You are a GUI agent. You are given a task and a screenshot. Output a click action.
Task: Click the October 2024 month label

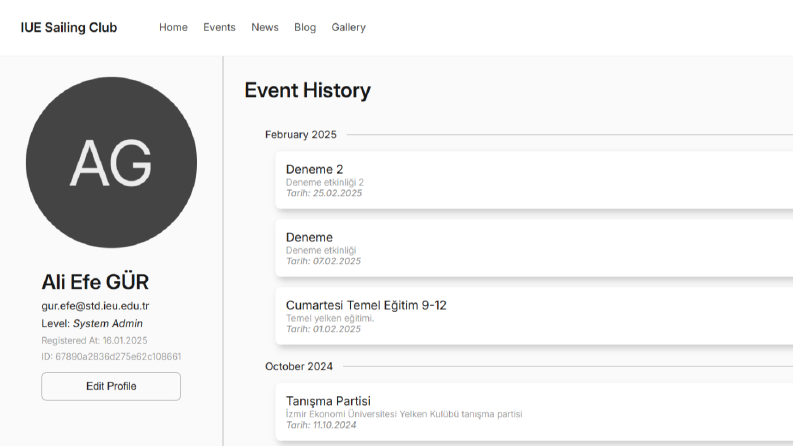[x=299, y=366]
